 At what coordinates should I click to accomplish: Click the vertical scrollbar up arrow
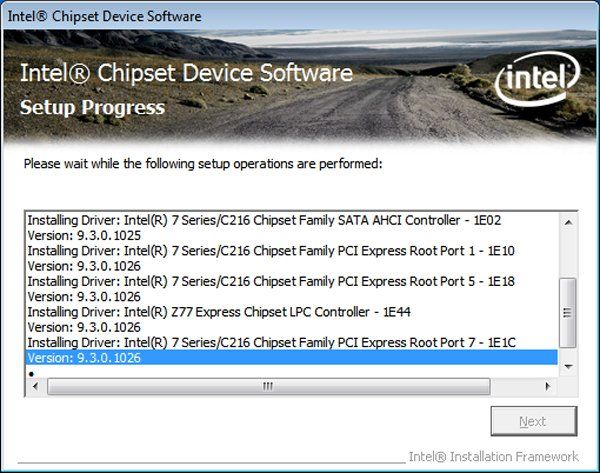click(x=568, y=220)
